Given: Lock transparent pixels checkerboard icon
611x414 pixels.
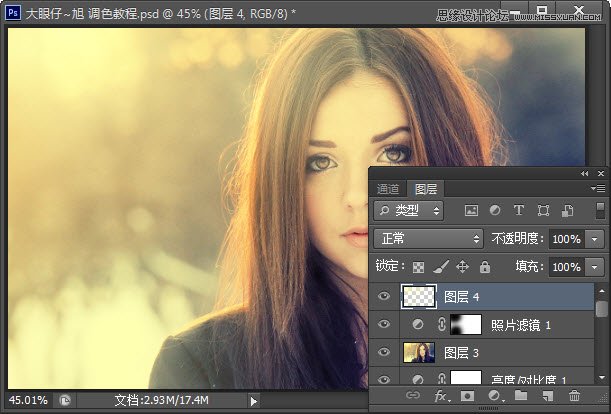Looking at the screenshot, I should tap(419, 267).
